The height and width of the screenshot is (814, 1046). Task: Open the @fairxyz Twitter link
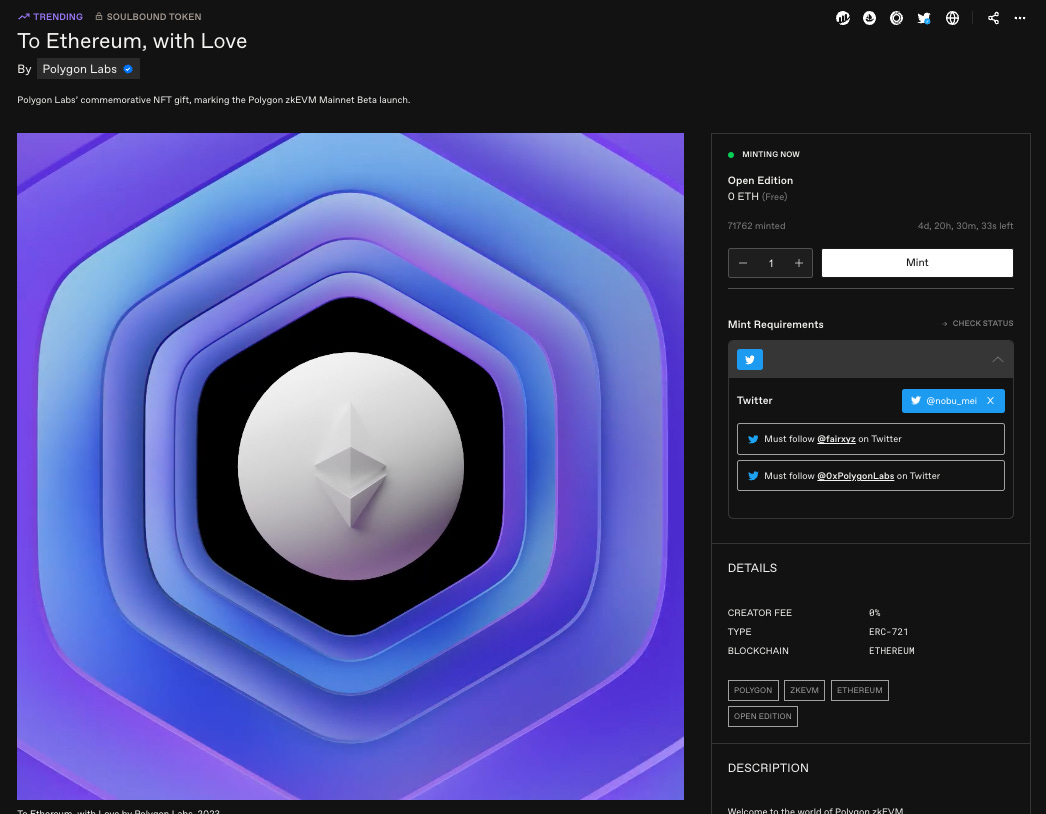click(836, 439)
